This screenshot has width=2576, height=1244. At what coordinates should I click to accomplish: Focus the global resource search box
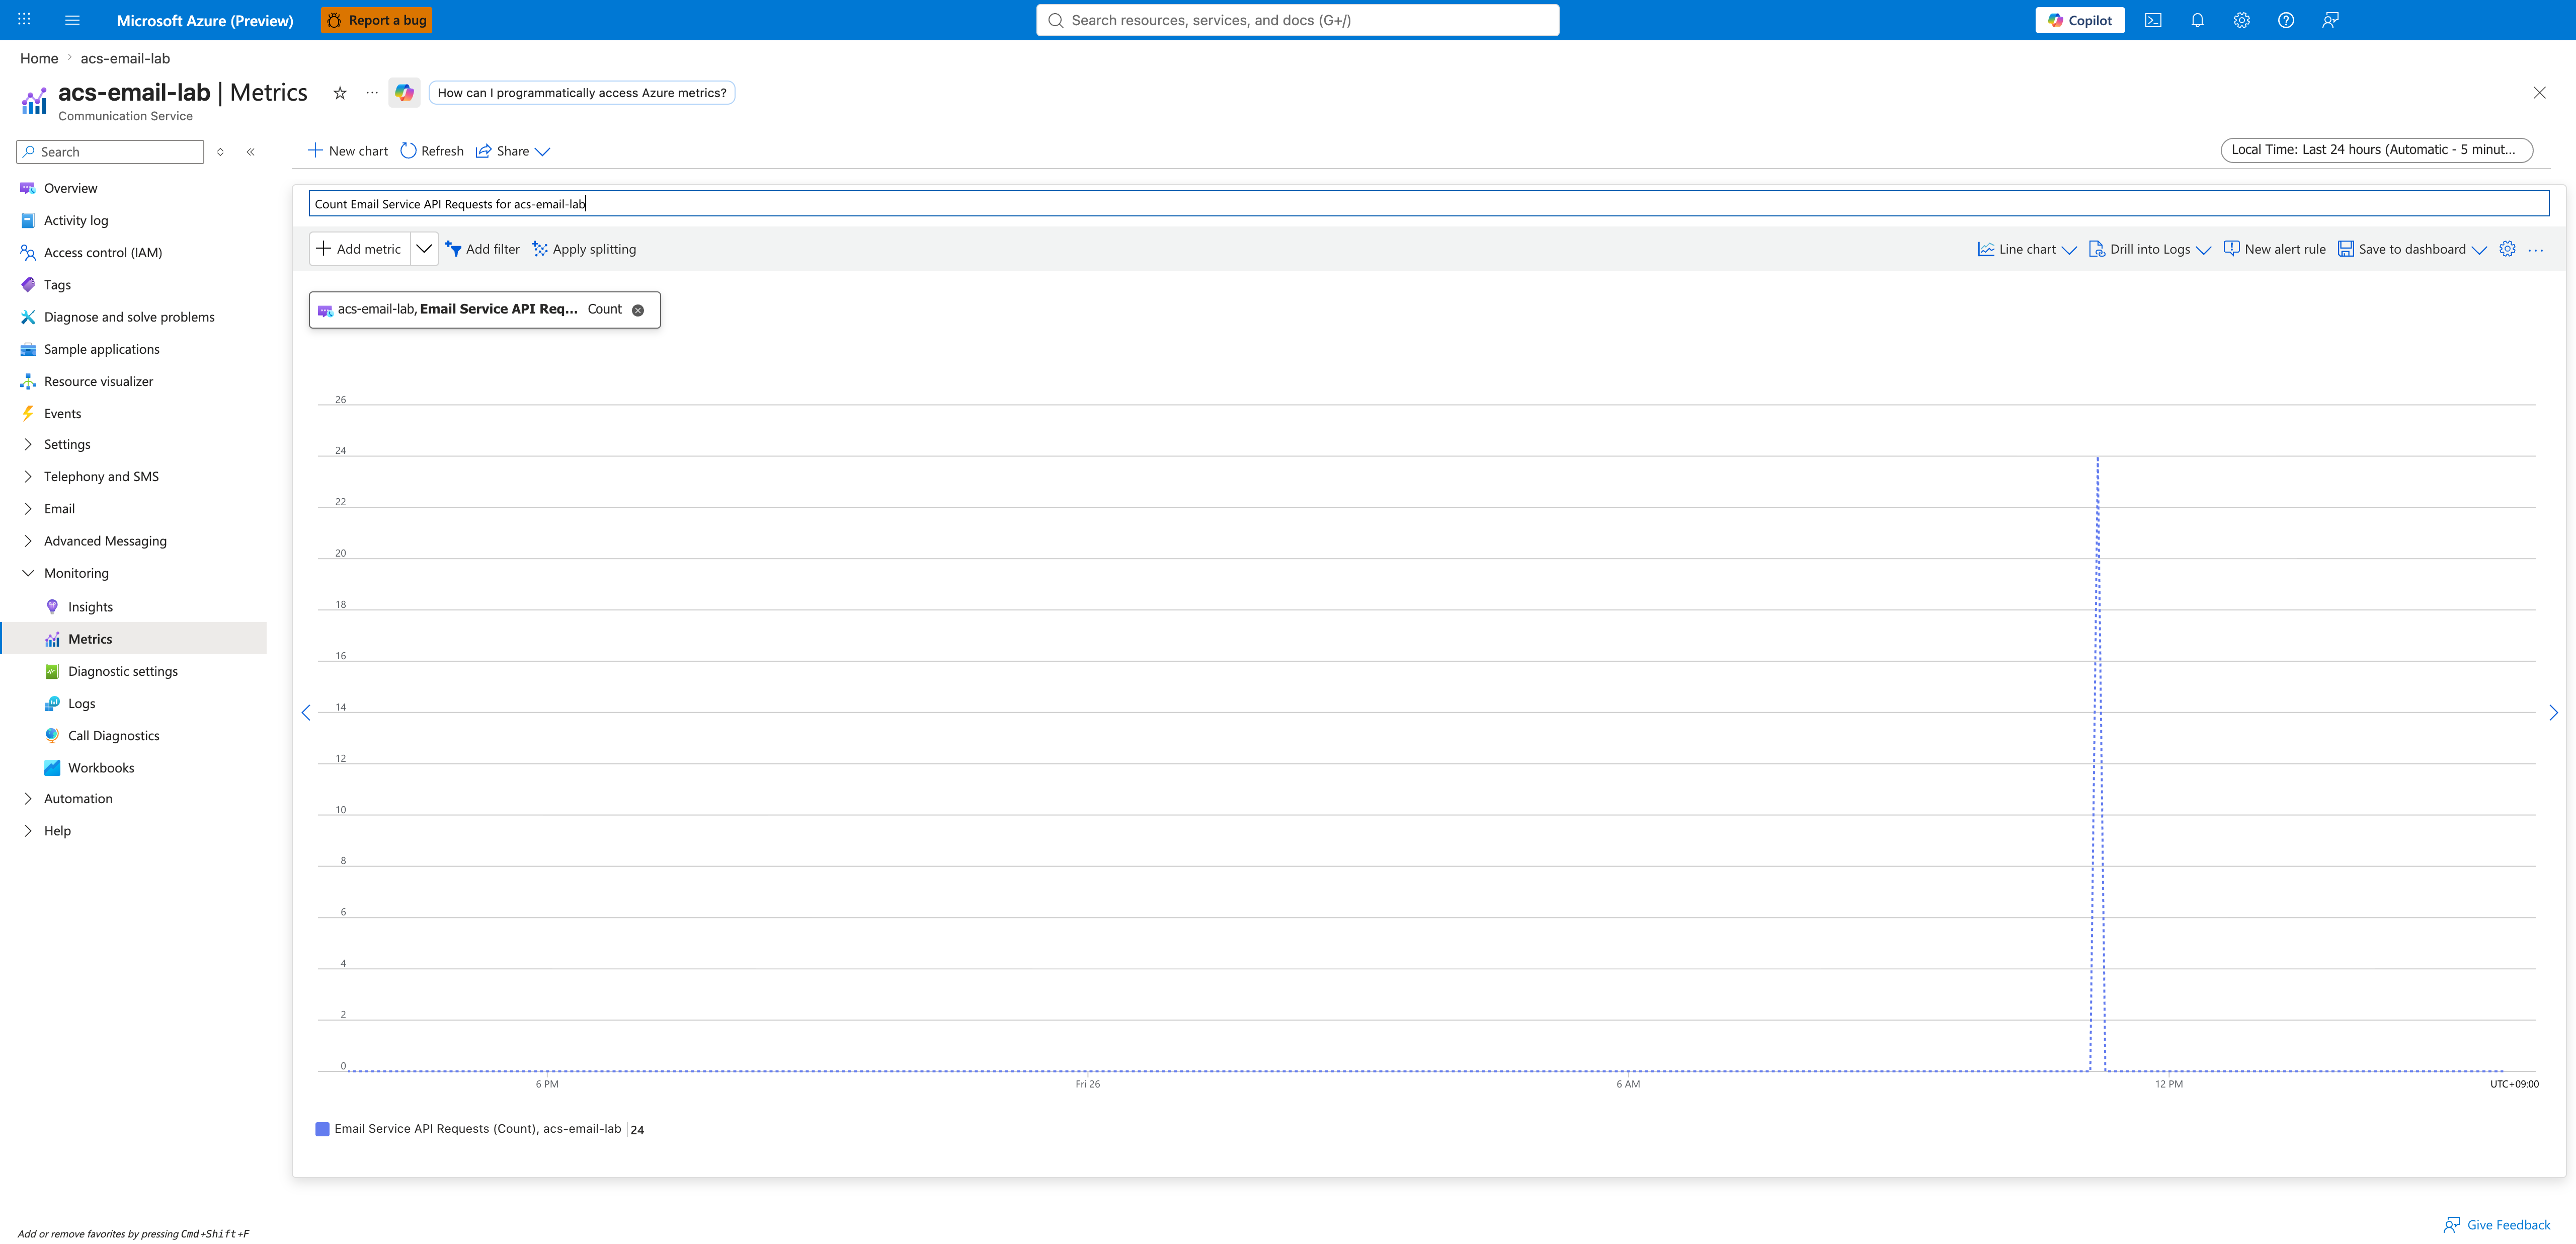tap(1297, 20)
